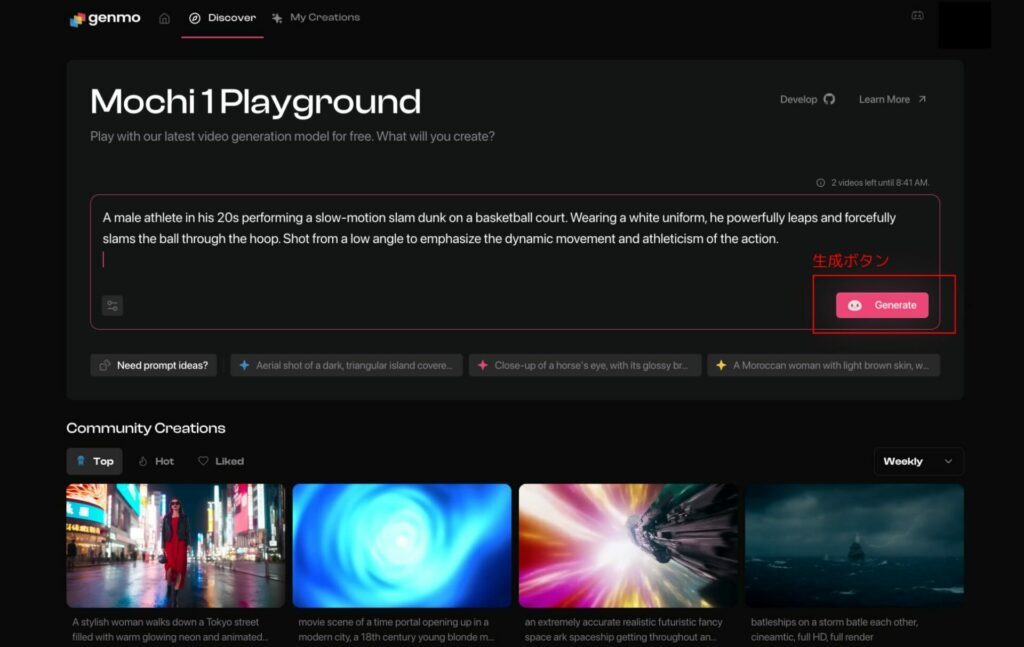
Task: Open the Learn More link
Action: point(892,99)
